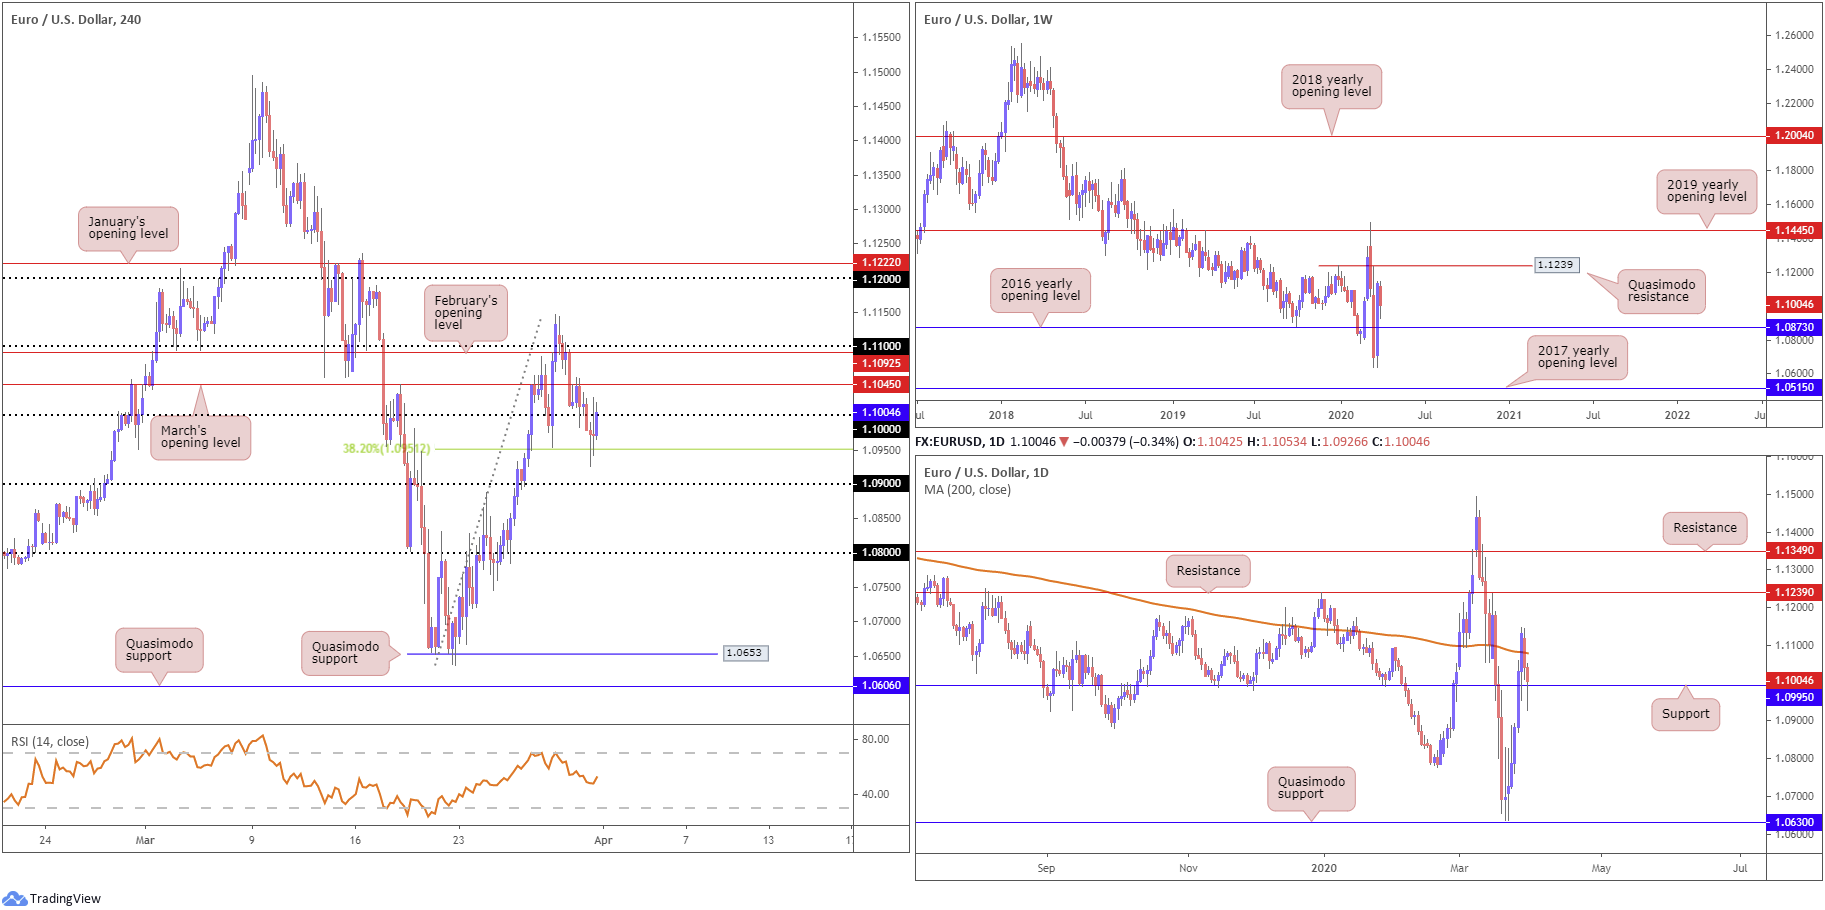Click the TradingView logo icon
This screenshot has height=910, width=1825.
[15, 898]
